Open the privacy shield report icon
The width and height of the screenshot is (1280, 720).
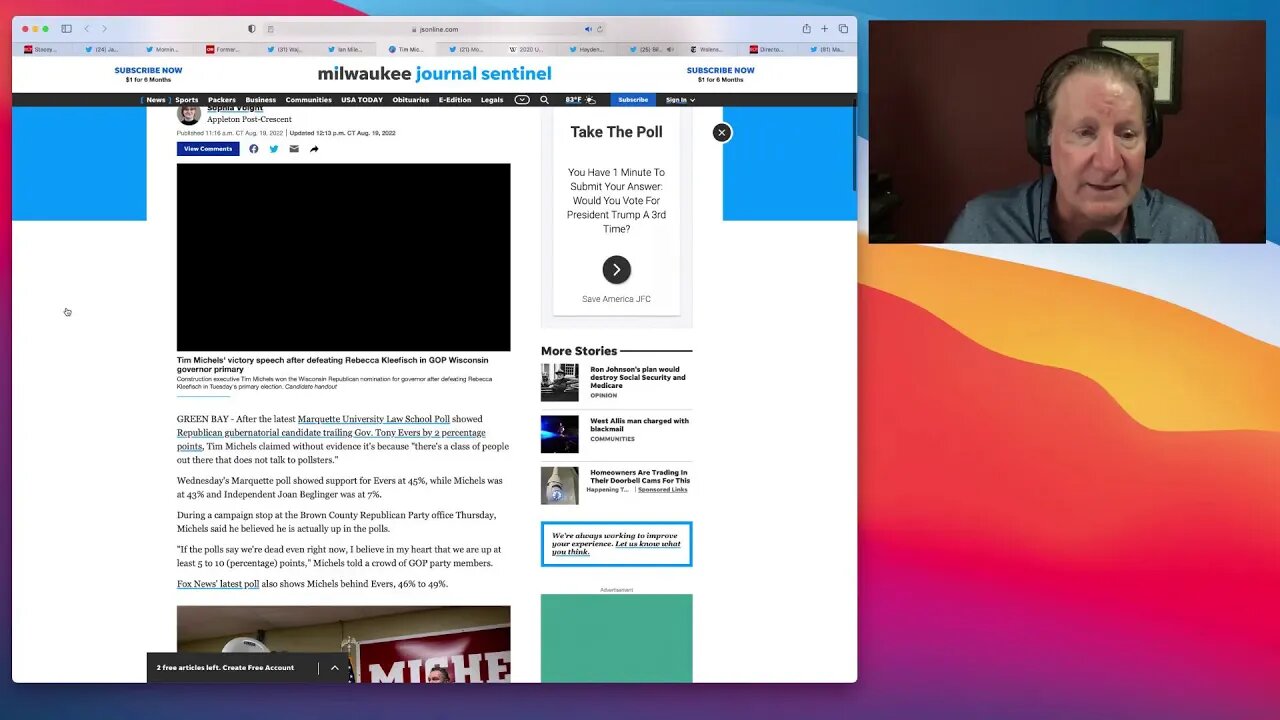[251, 29]
